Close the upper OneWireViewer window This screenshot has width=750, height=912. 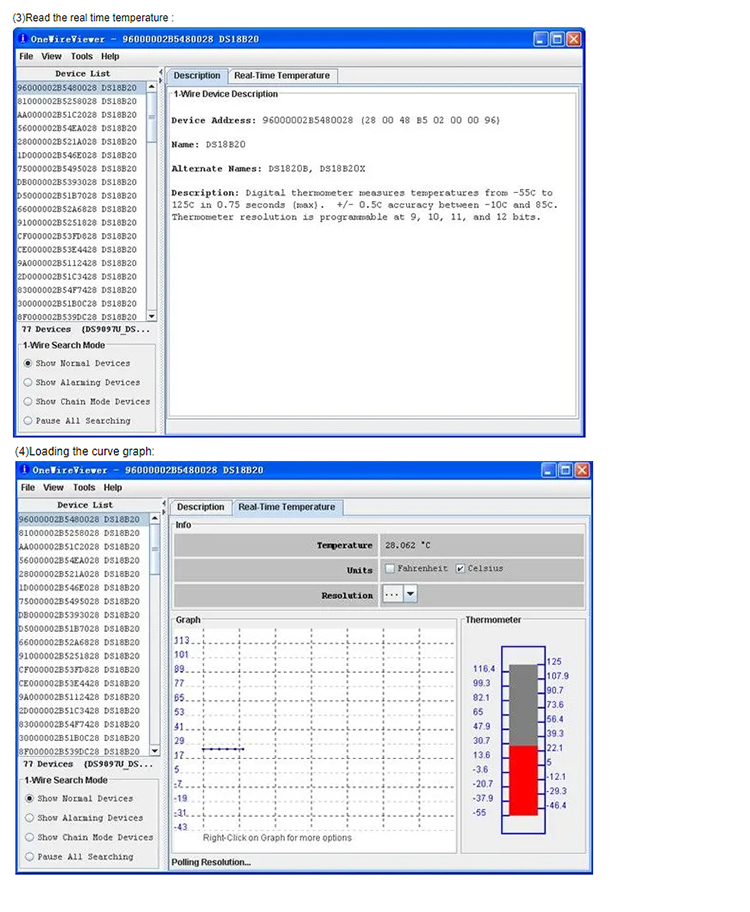(573, 39)
